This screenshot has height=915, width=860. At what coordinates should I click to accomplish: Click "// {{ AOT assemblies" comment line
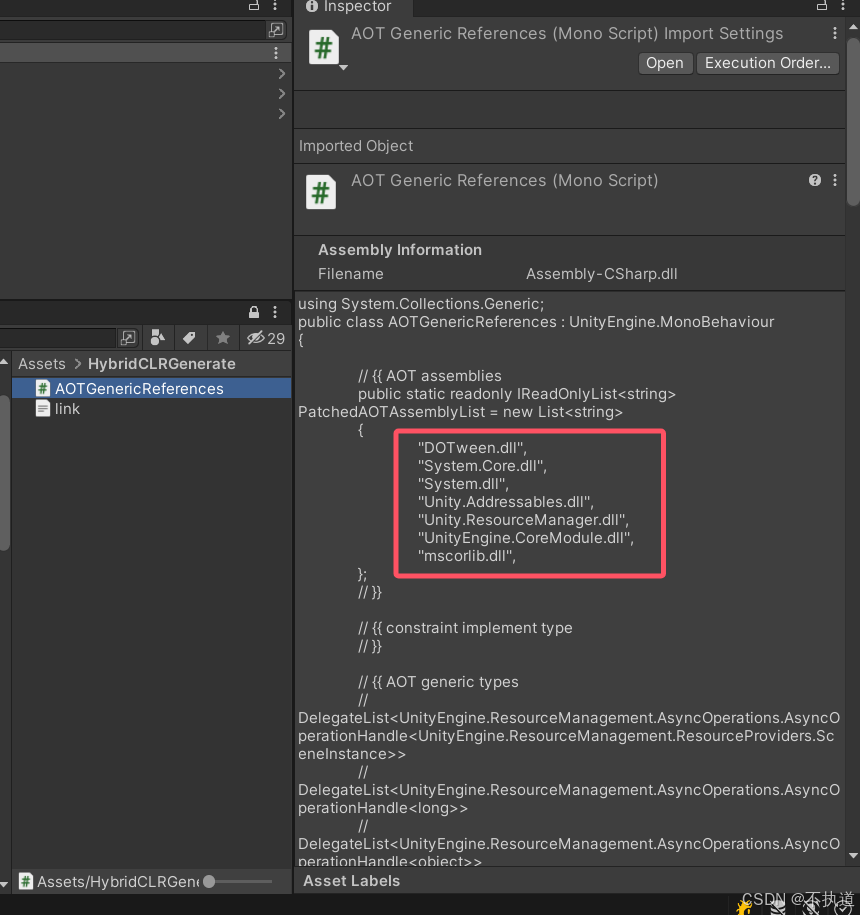click(429, 376)
